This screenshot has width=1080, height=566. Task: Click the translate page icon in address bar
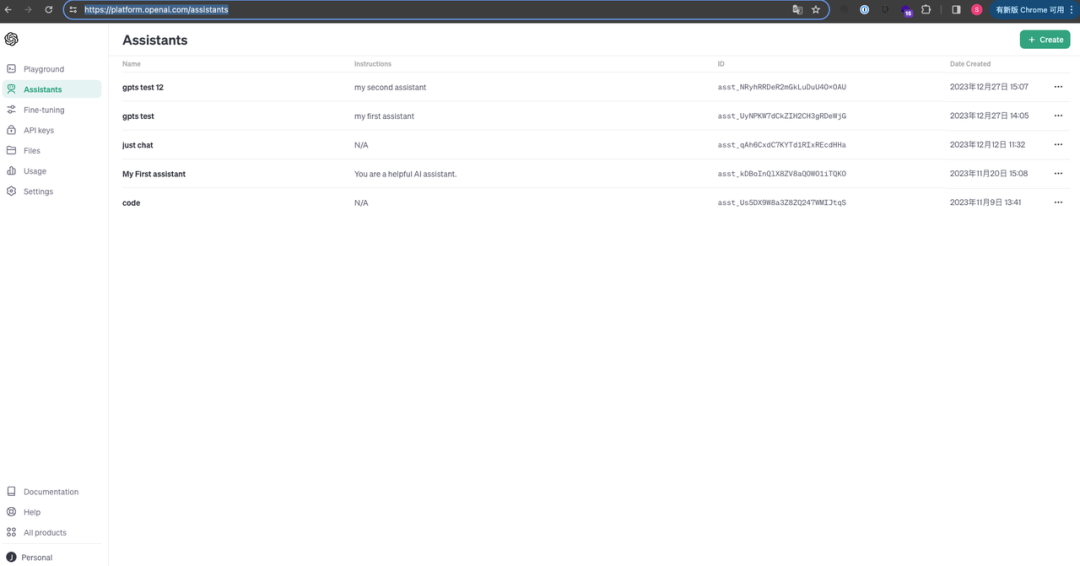(x=798, y=10)
